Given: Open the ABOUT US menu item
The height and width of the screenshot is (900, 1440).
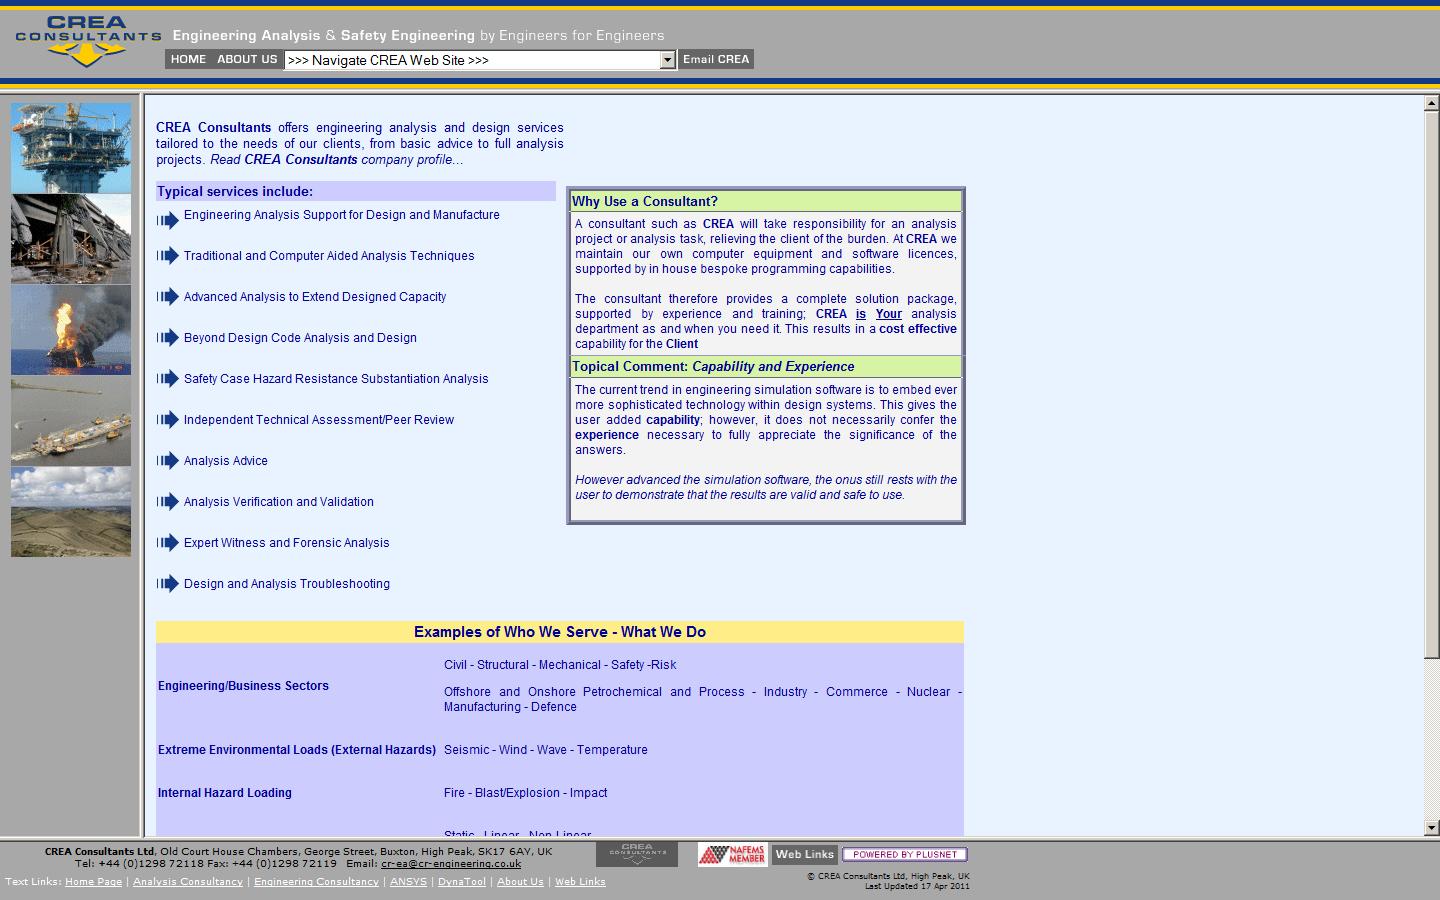Looking at the screenshot, I should (x=247, y=59).
